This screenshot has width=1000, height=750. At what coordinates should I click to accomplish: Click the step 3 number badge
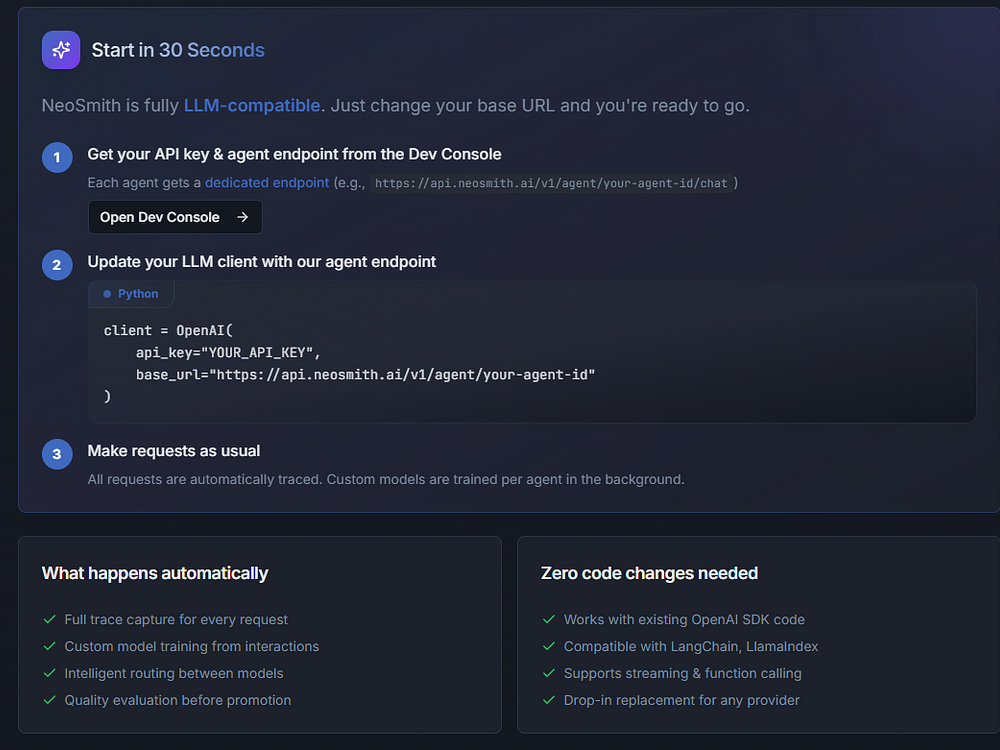point(57,454)
